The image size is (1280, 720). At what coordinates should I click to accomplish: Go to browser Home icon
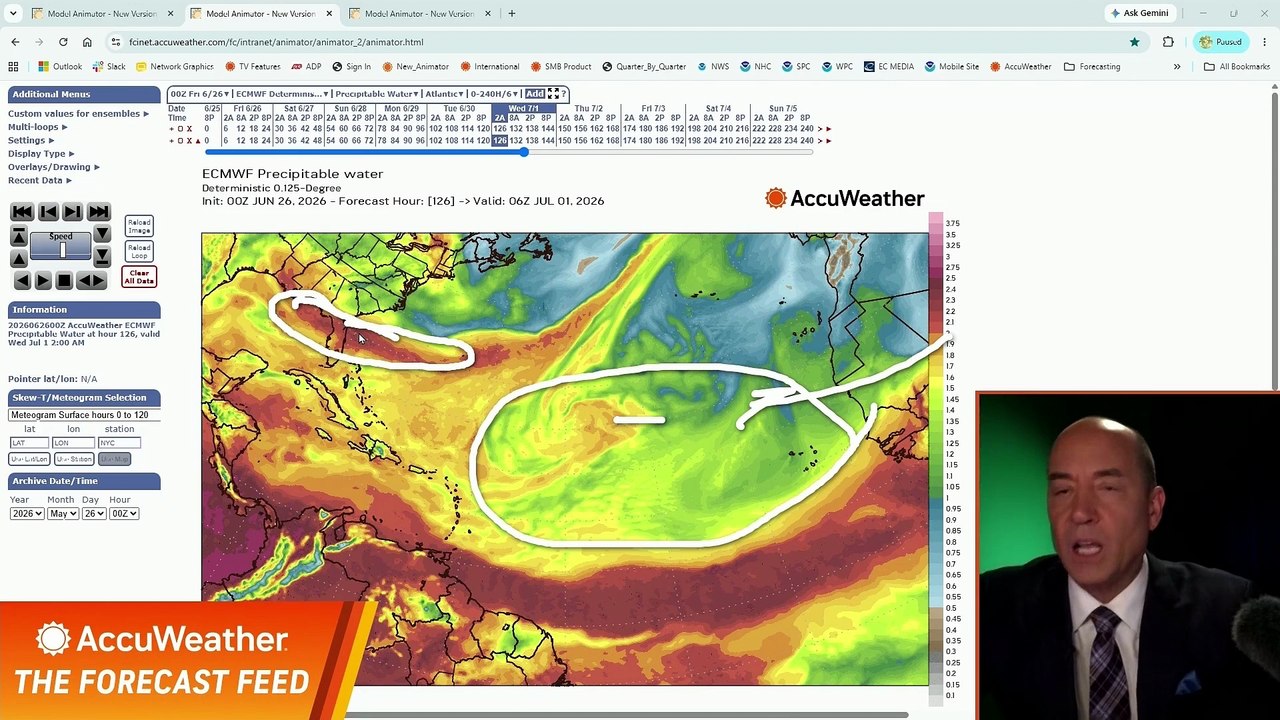point(87,42)
